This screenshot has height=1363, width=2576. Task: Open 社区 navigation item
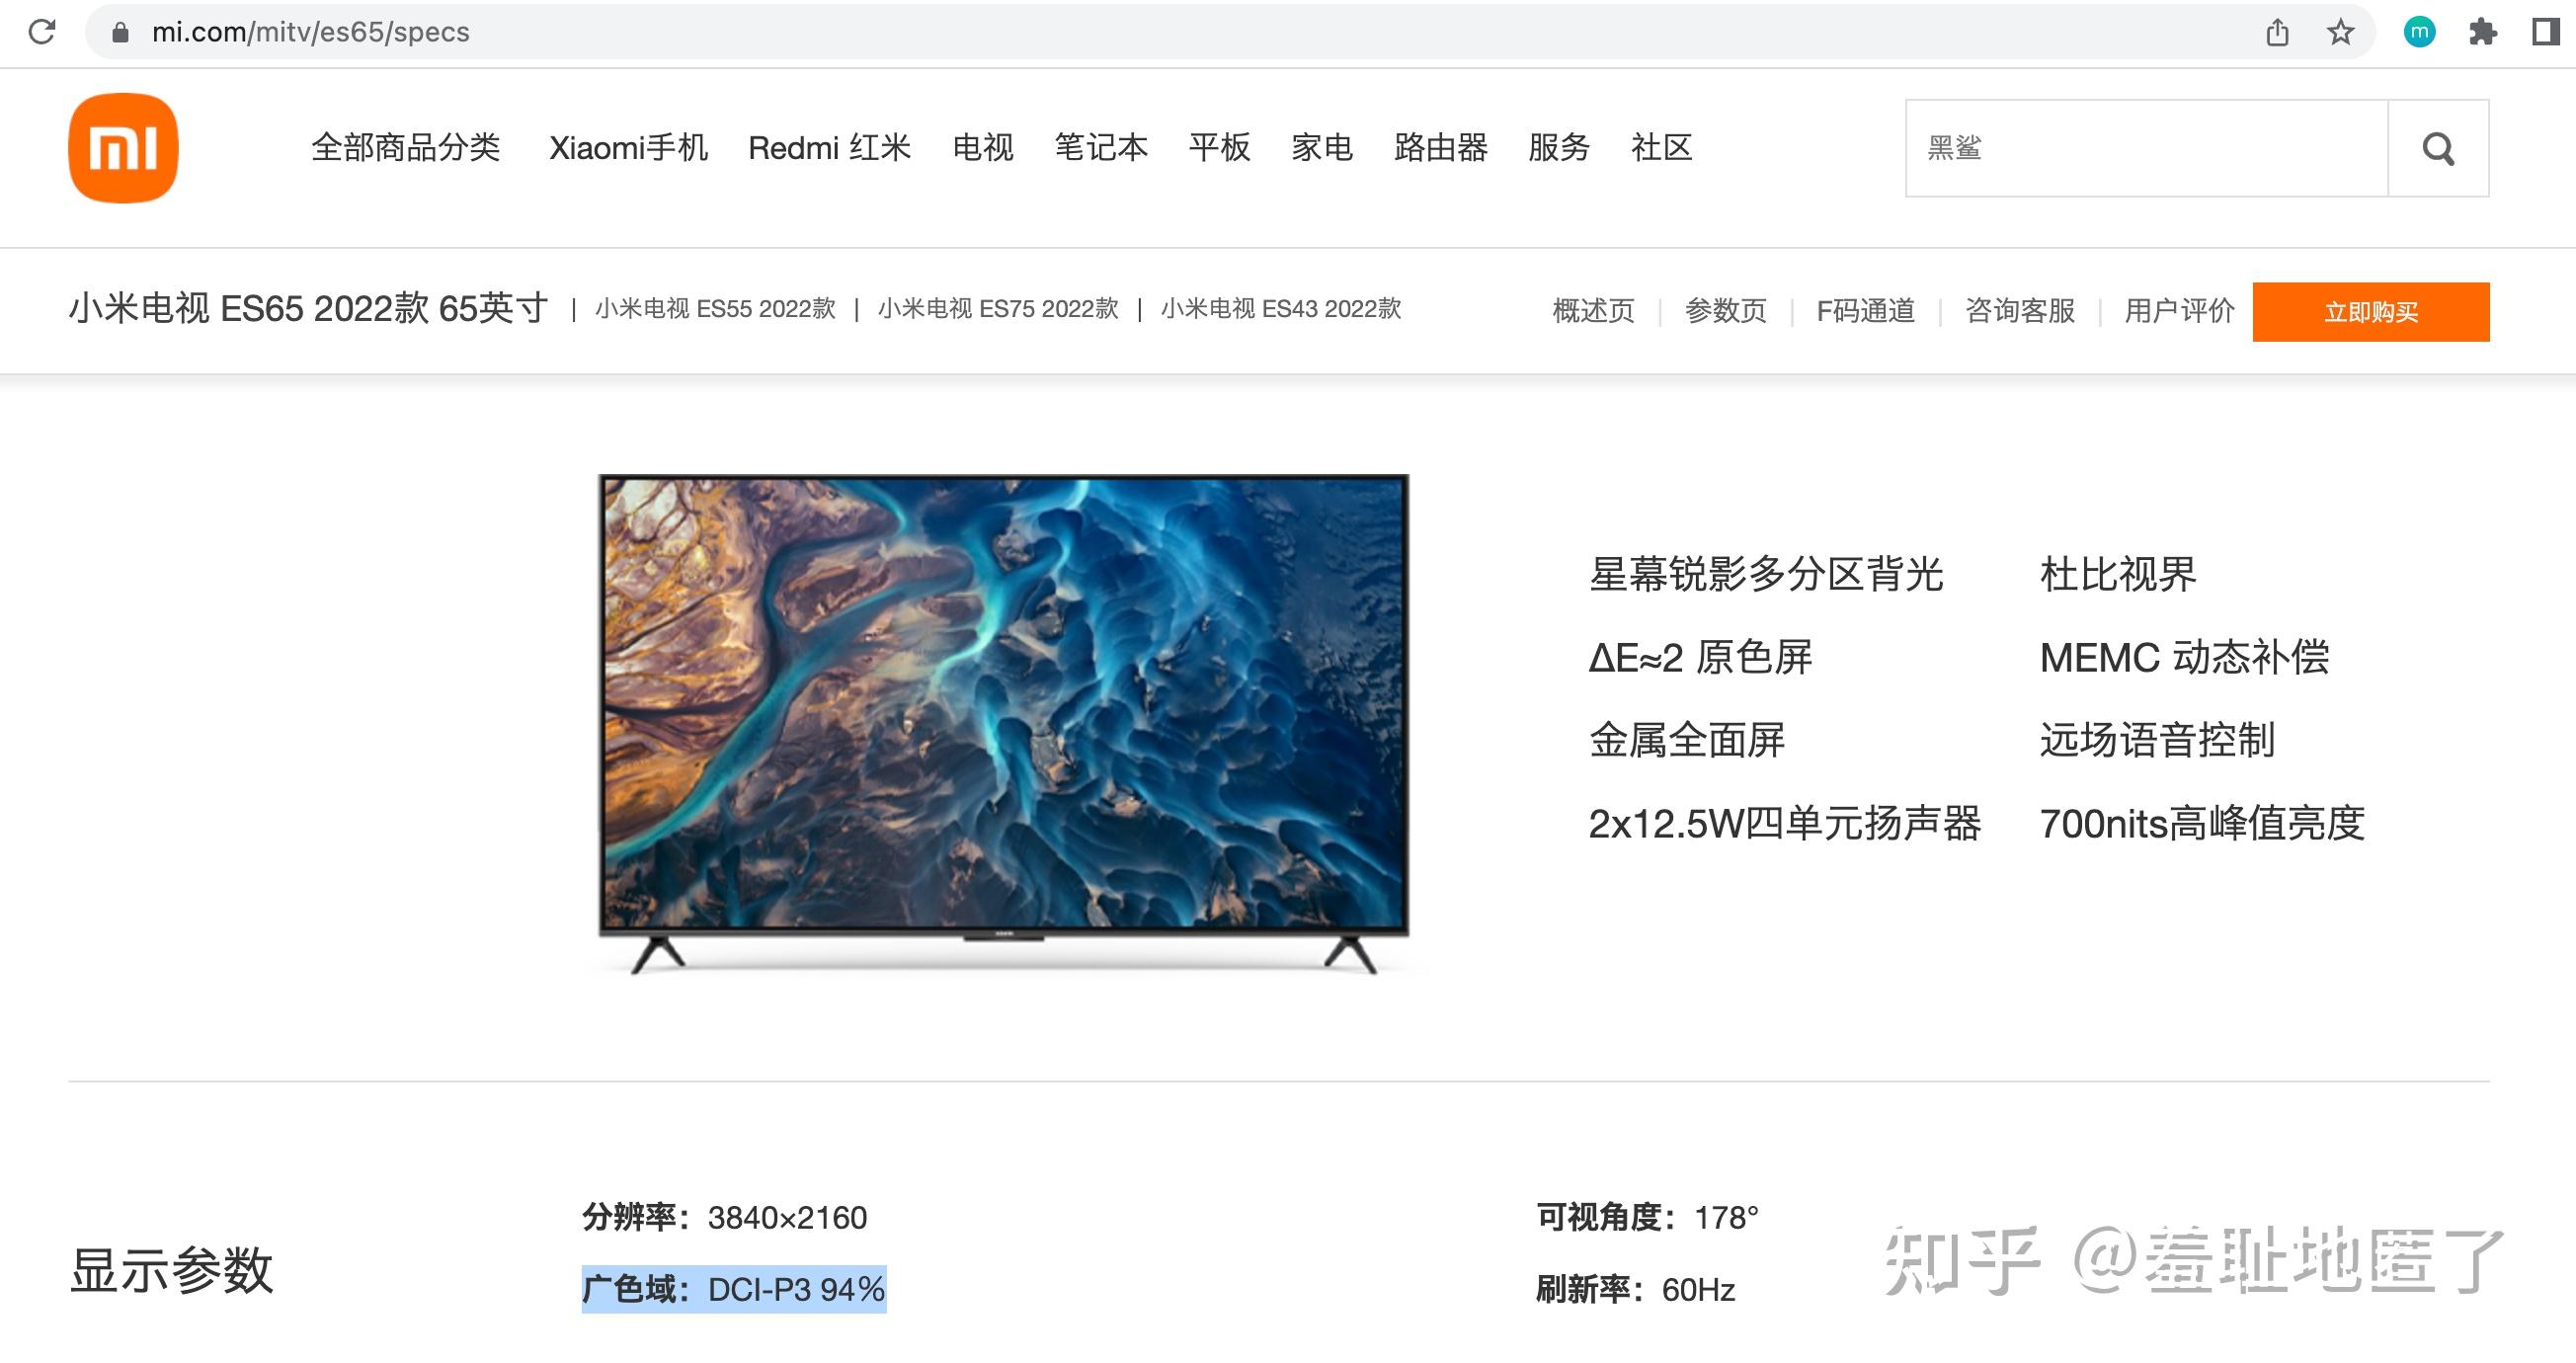pyautogui.click(x=1661, y=148)
